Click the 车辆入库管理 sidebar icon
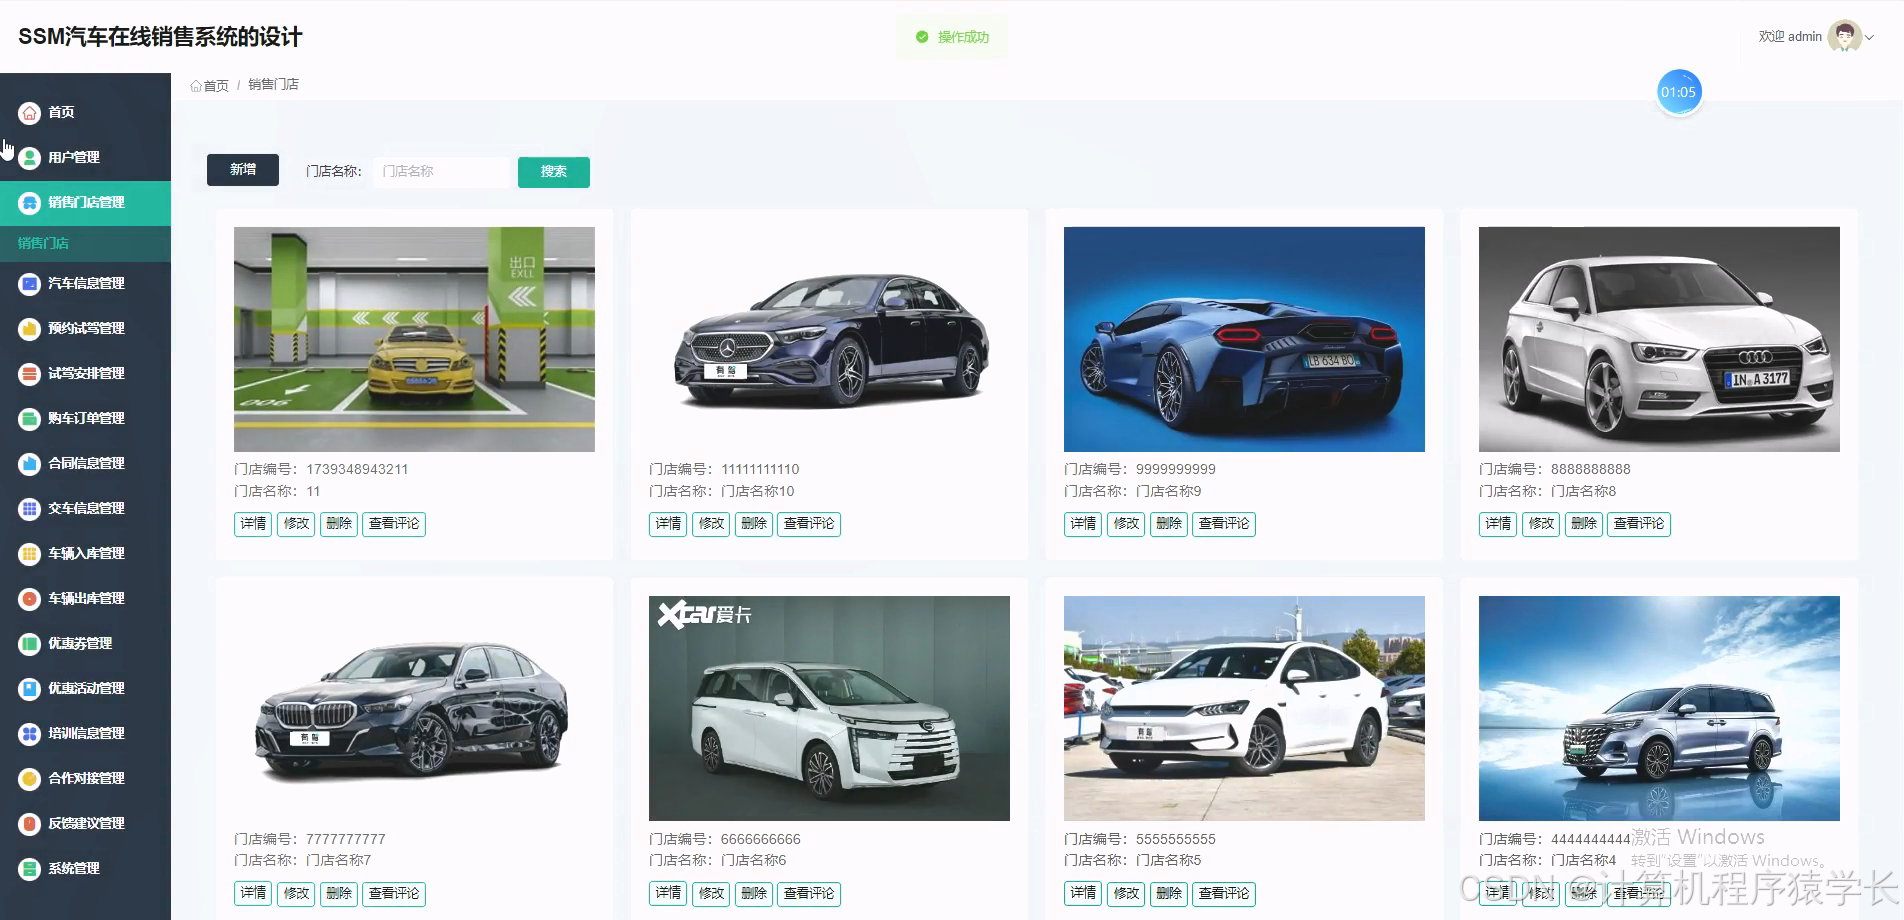 pos(30,554)
